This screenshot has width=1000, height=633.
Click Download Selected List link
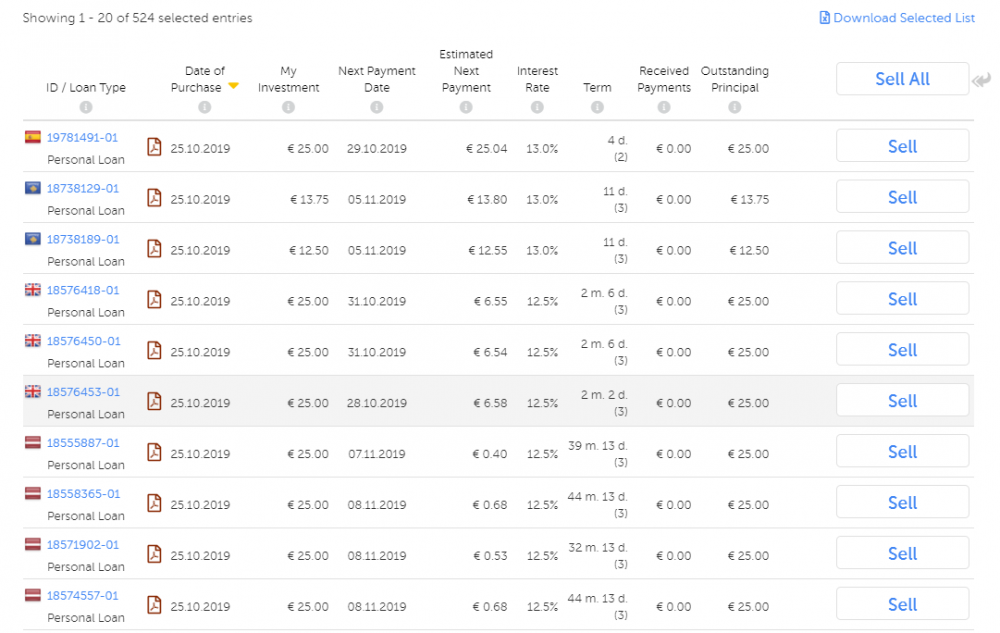pyautogui.click(x=897, y=18)
